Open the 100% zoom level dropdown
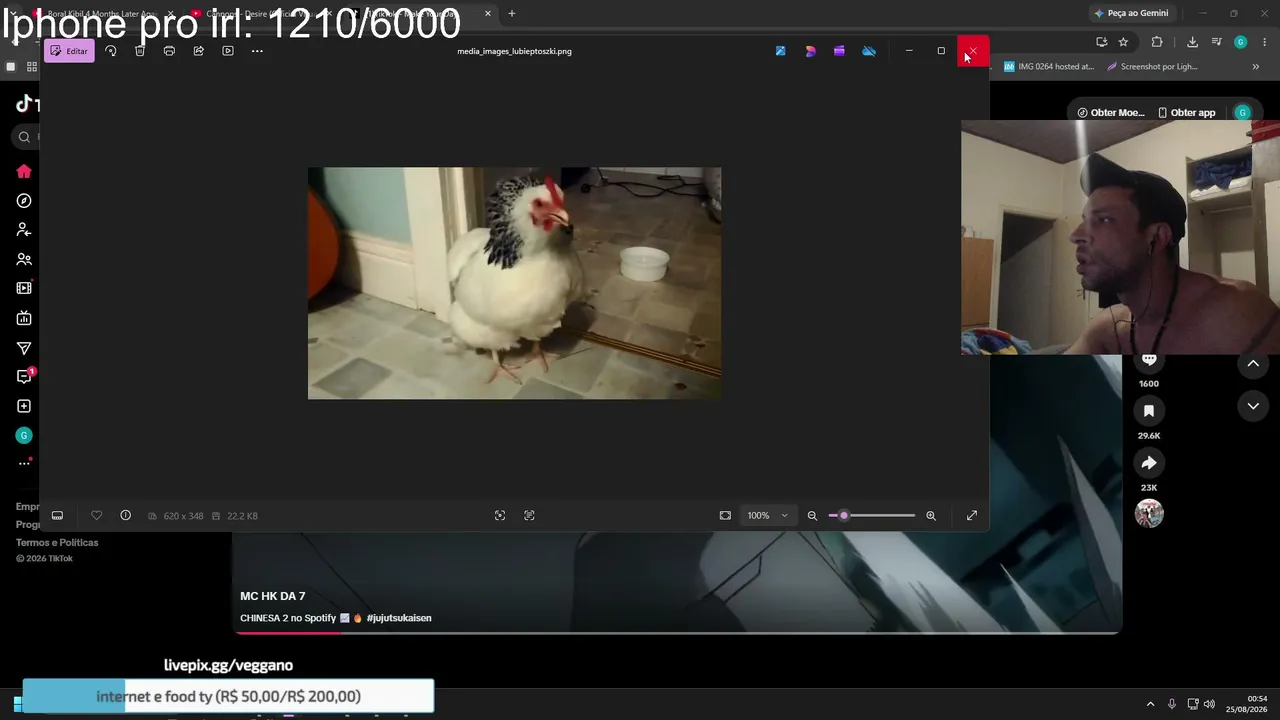The image size is (1280, 720). click(768, 516)
